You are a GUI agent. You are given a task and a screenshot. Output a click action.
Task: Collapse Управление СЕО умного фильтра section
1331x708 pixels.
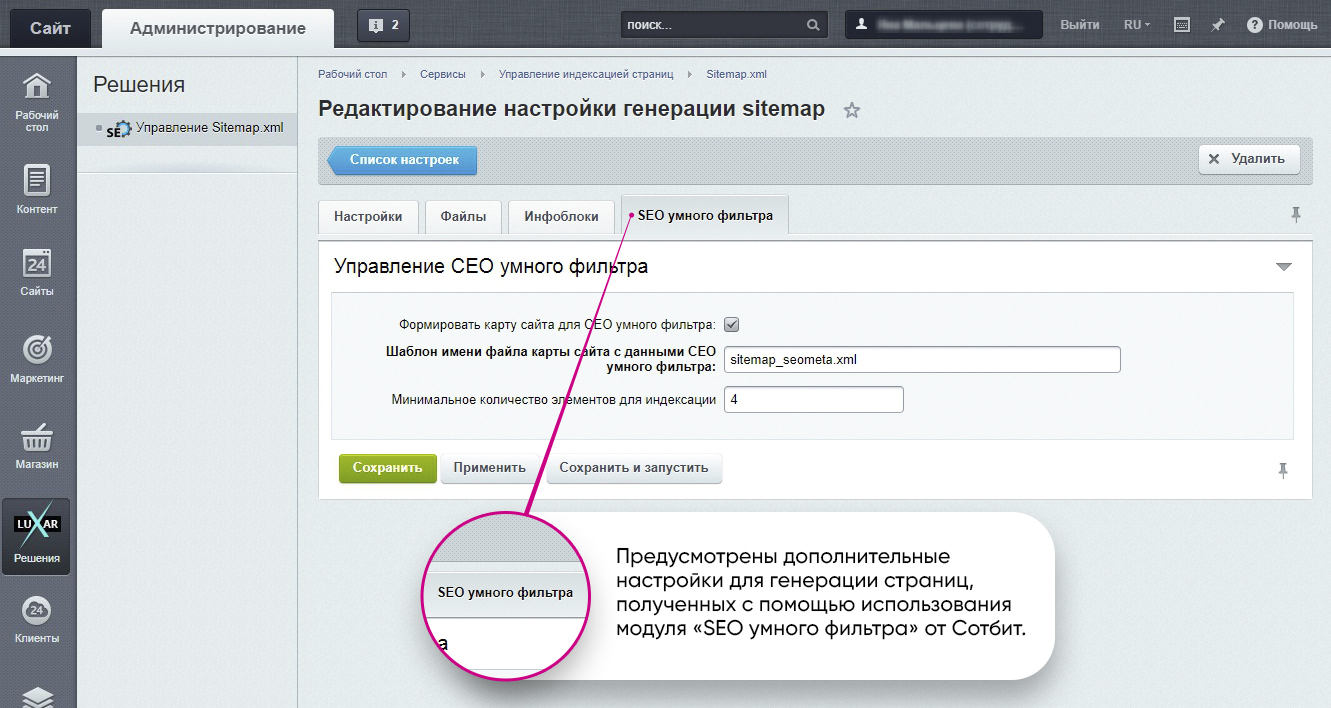1284,267
